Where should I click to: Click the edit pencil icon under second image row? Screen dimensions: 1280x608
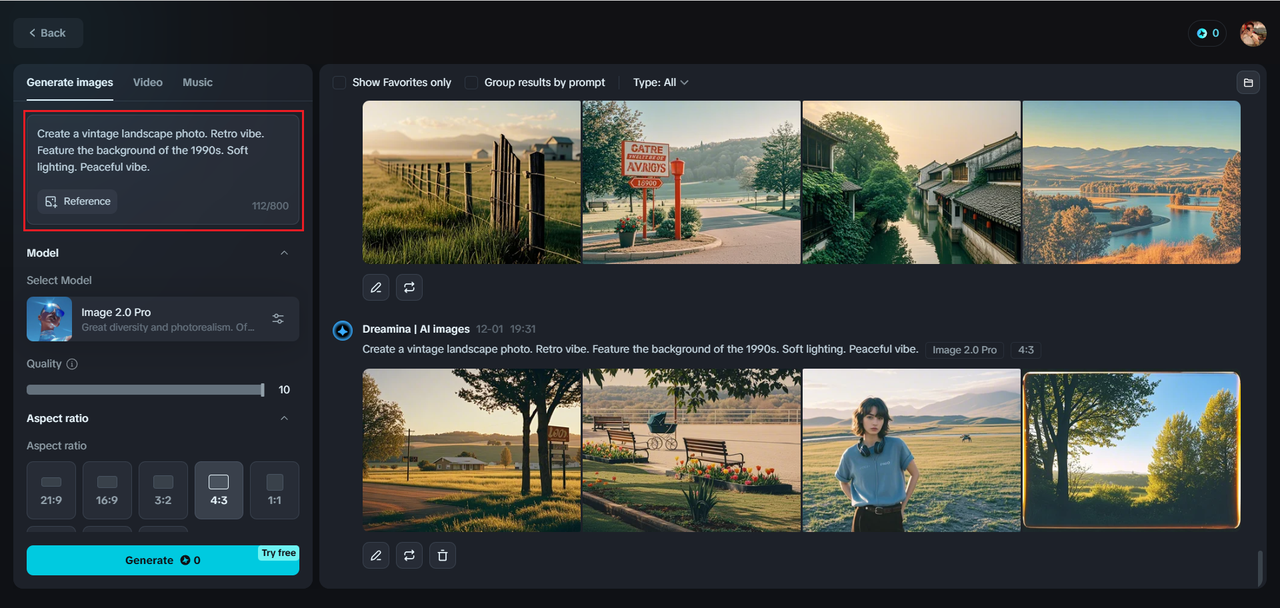(x=376, y=555)
